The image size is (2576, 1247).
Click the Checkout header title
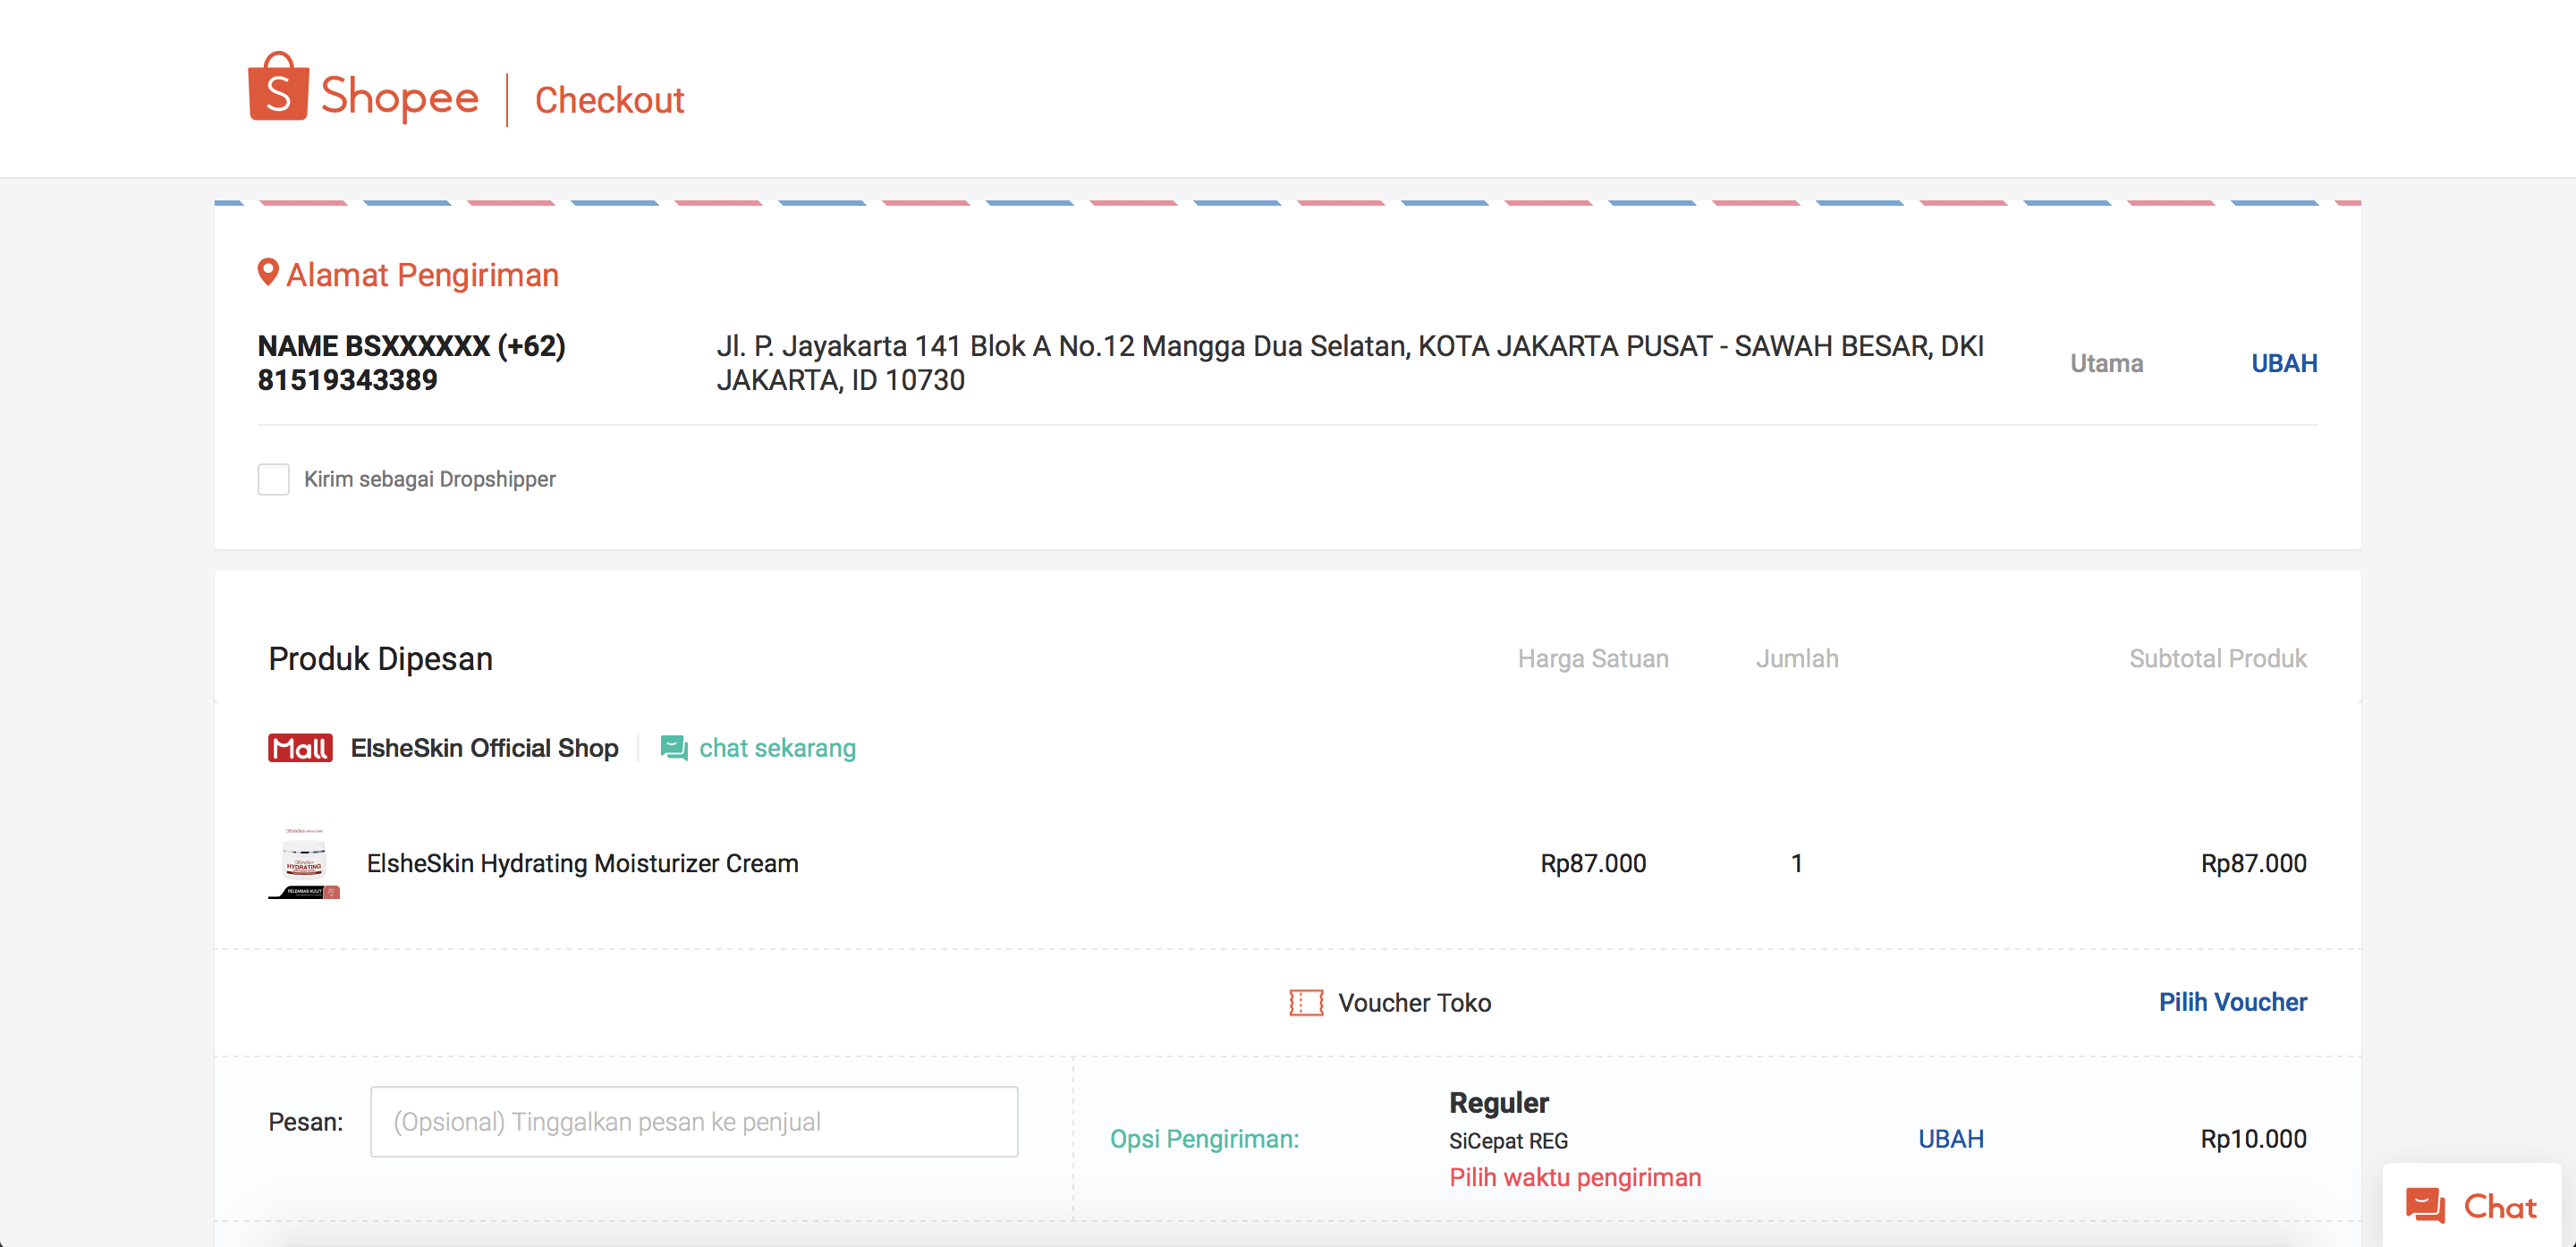(x=609, y=100)
